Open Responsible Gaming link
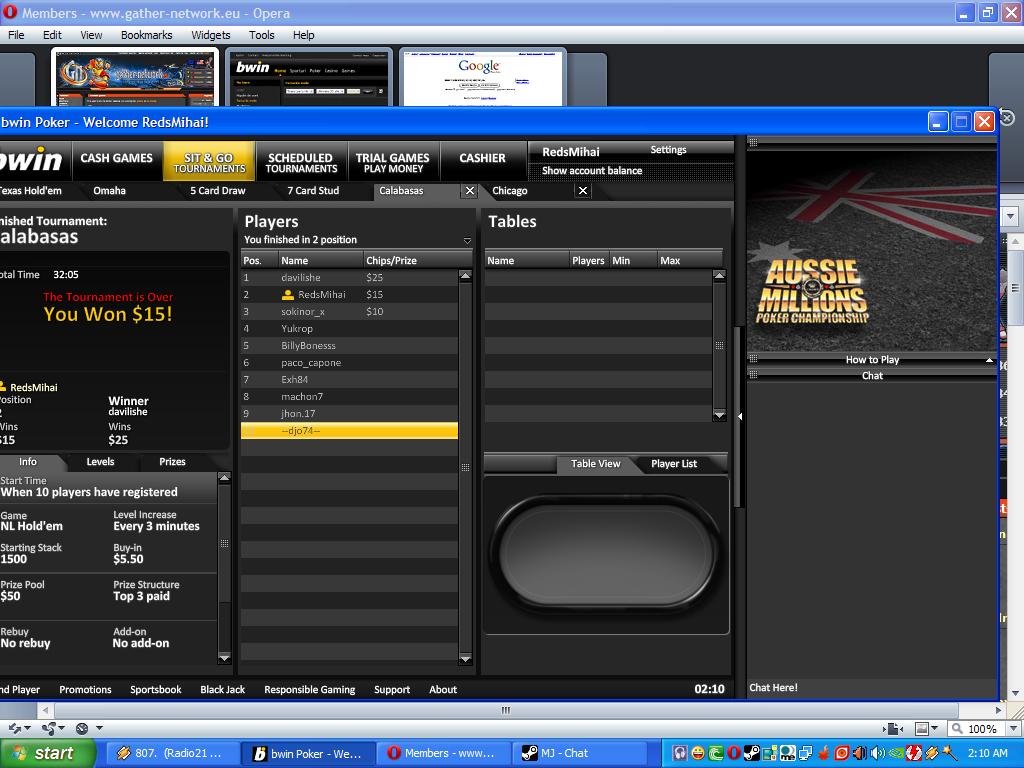 click(x=310, y=690)
